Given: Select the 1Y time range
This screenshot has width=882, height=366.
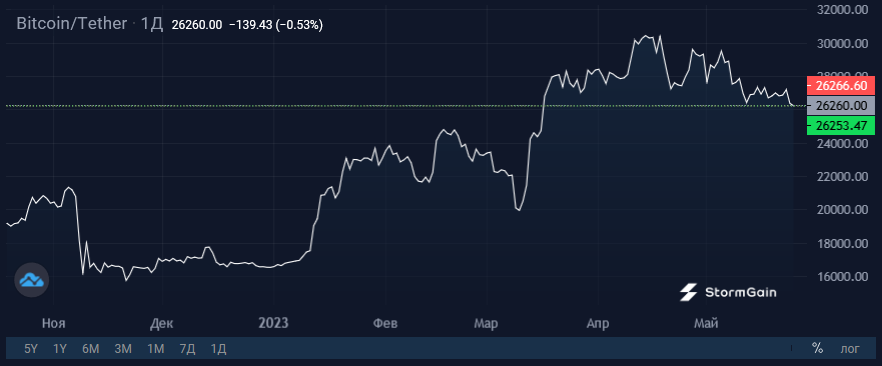Looking at the screenshot, I should point(60,349).
